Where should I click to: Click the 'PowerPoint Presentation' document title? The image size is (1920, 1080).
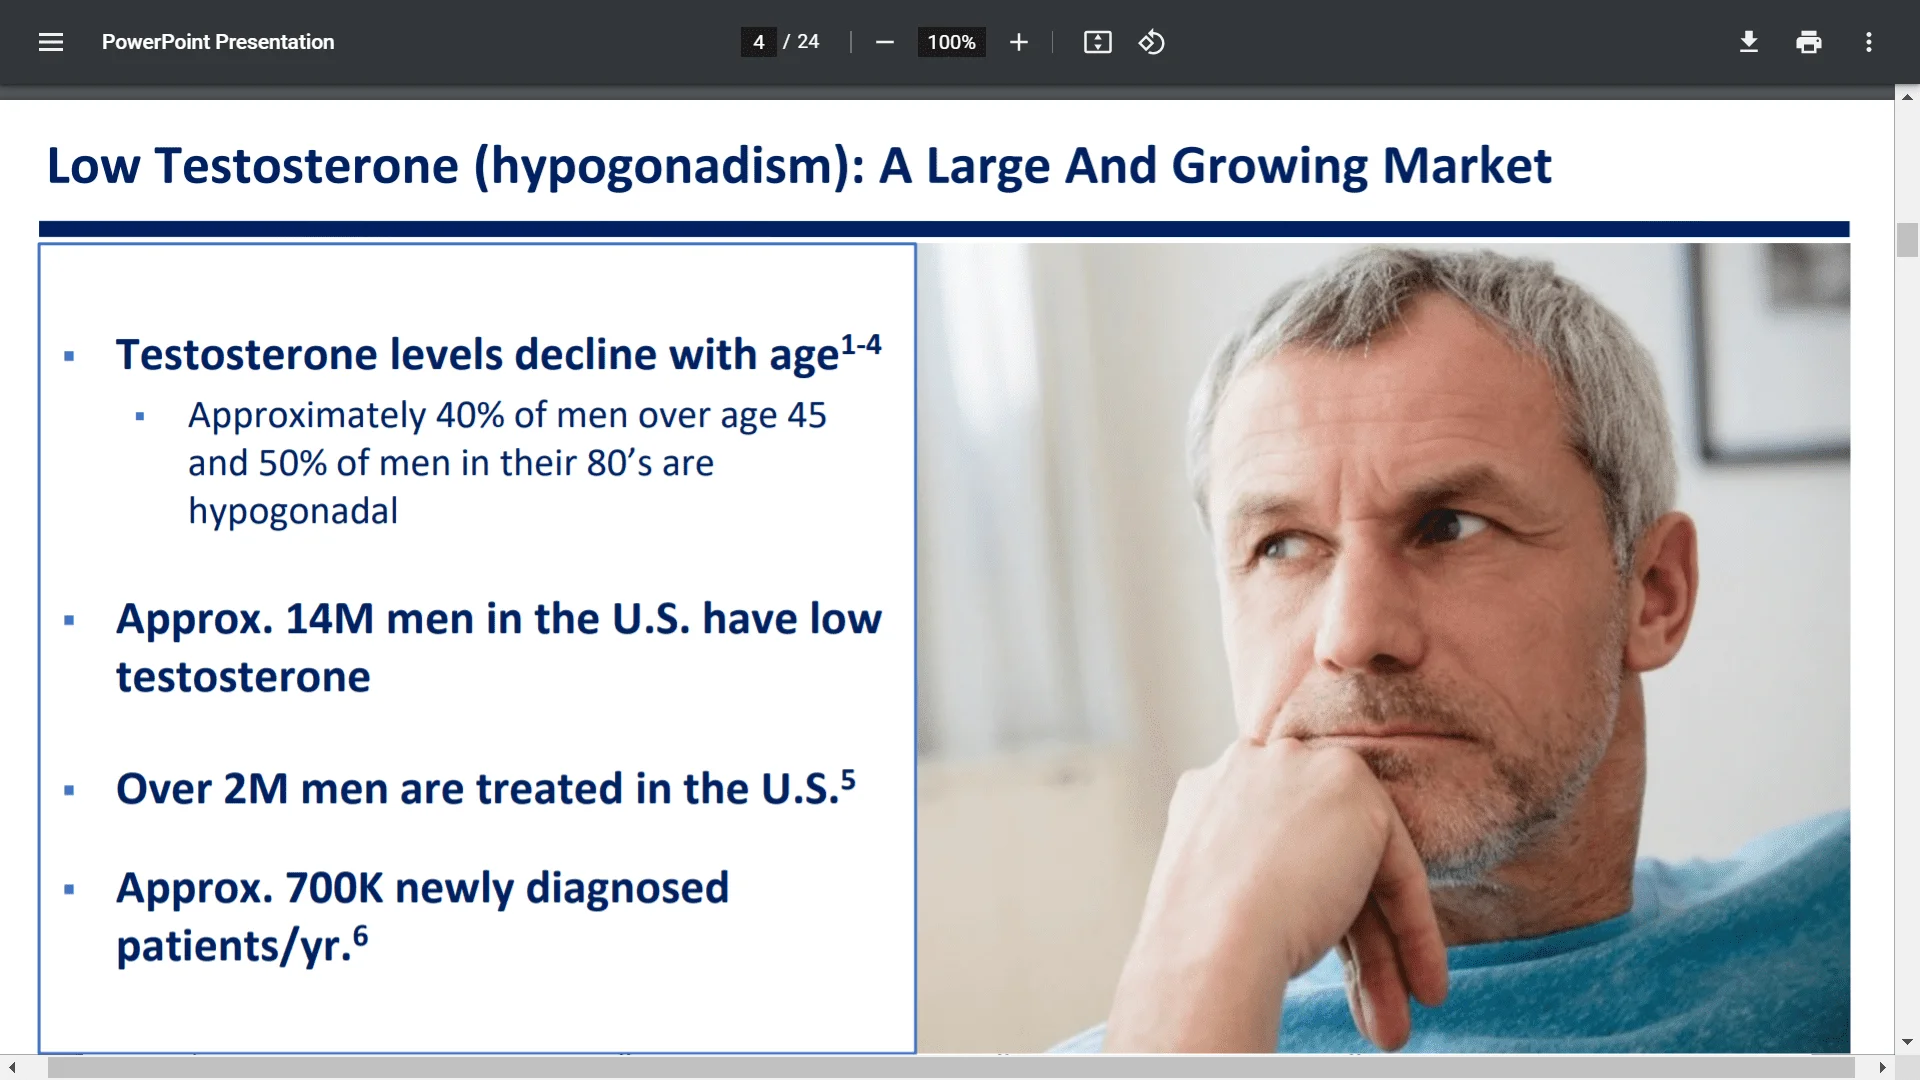(218, 42)
